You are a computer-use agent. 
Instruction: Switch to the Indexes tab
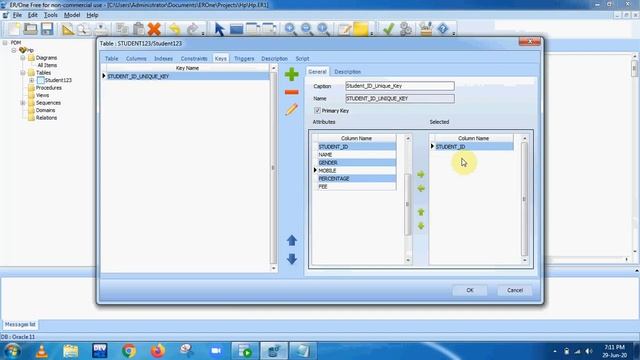pyautogui.click(x=163, y=59)
